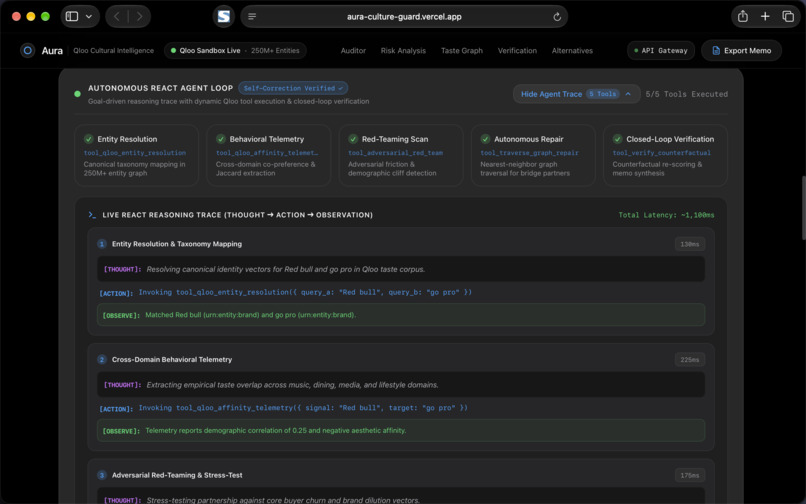Open the Safari Share icon
Image resolution: width=806 pixels, height=504 pixels.
pos(743,16)
